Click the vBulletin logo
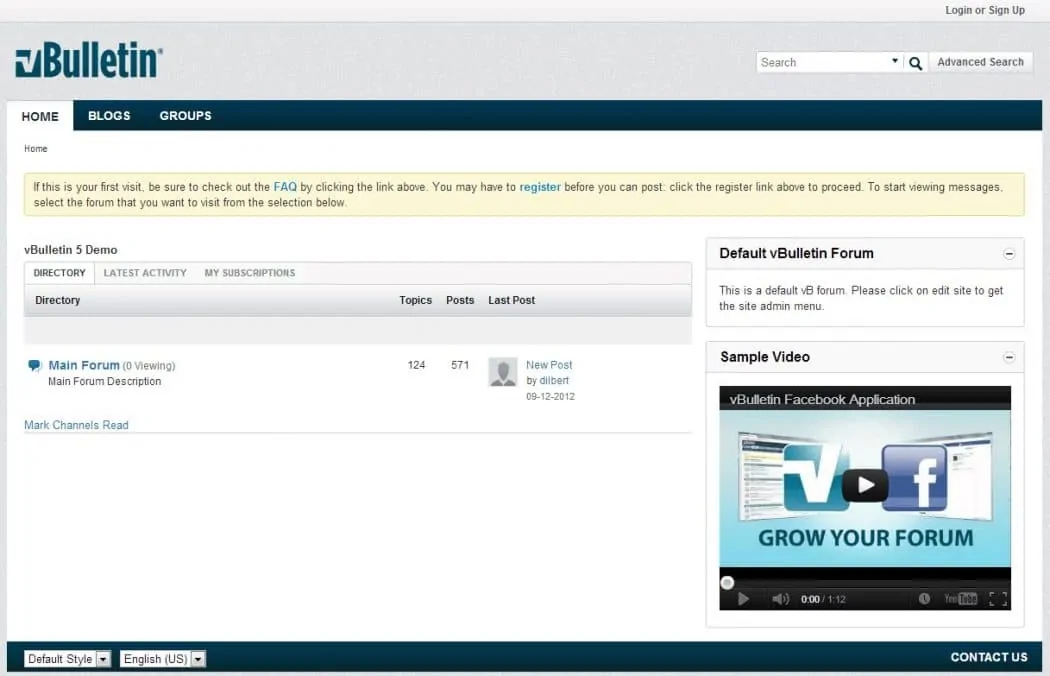 pos(88,60)
